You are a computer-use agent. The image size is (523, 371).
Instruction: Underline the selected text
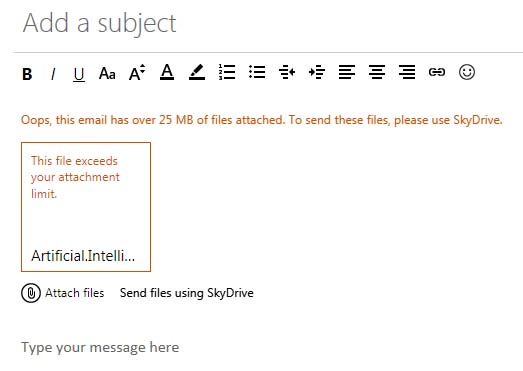click(79, 74)
